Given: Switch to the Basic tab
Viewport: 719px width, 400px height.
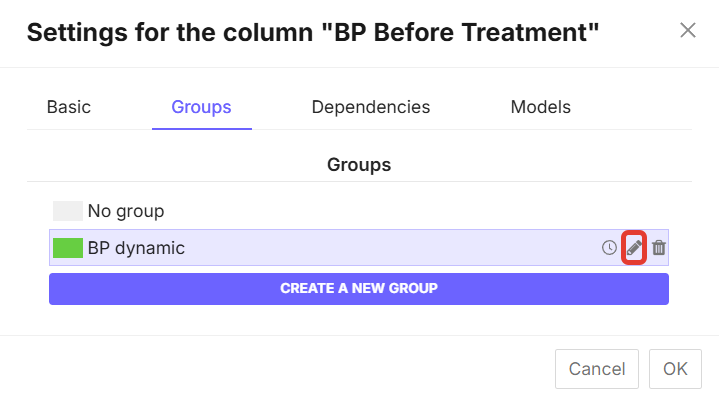Looking at the screenshot, I should tap(69, 107).
